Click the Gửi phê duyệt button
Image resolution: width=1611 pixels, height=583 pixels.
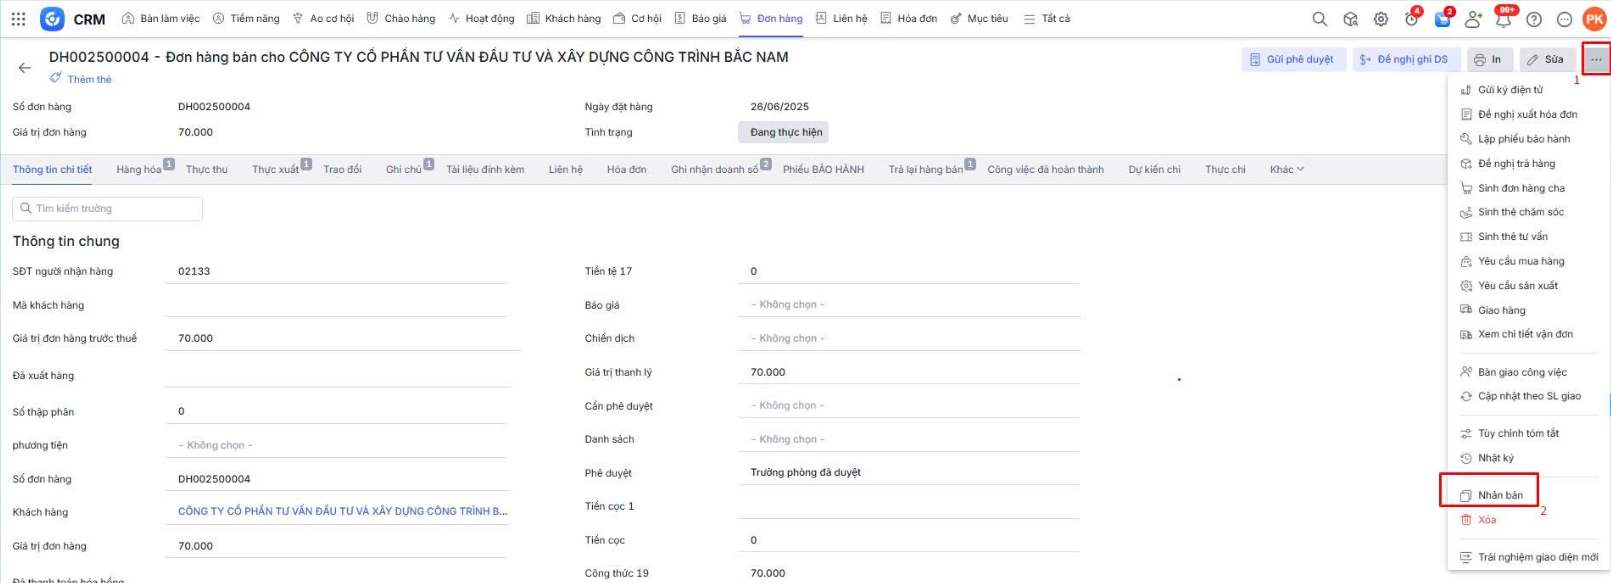pos(1293,60)
